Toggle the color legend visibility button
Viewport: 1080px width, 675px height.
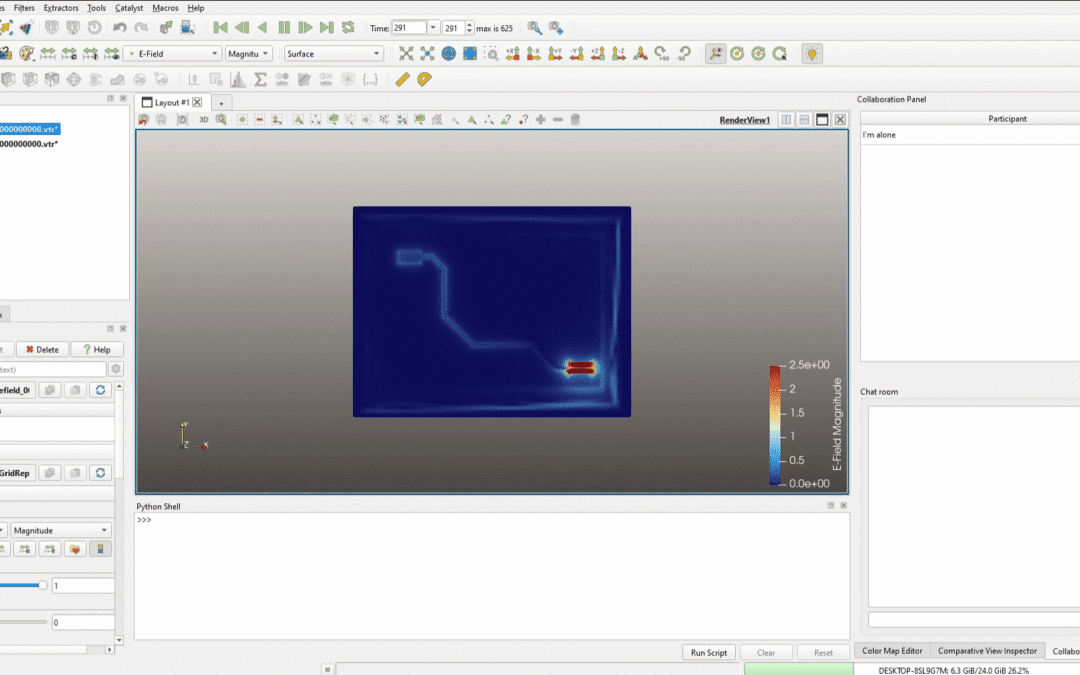tap(100, 549)
